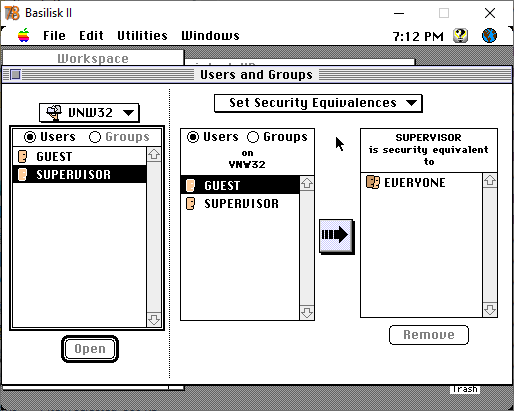514x411 pixels.
Task: Select the dimmed Groups radio in left list
Action: 120,137
